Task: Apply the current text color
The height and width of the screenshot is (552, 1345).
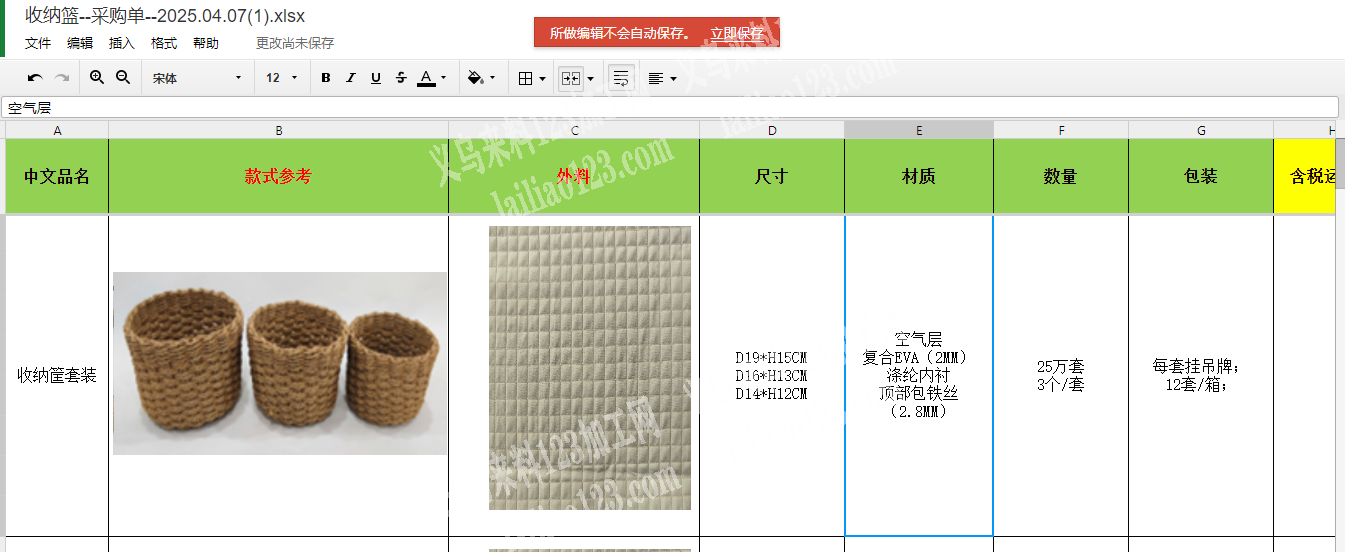Action: pos(426,78)
